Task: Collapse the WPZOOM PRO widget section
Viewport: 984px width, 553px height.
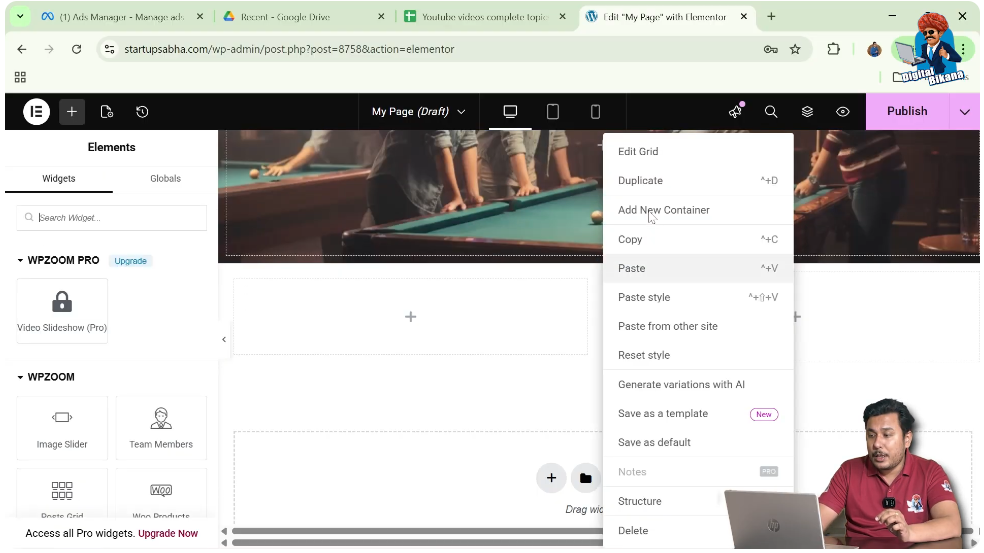Action: point(21,261)
